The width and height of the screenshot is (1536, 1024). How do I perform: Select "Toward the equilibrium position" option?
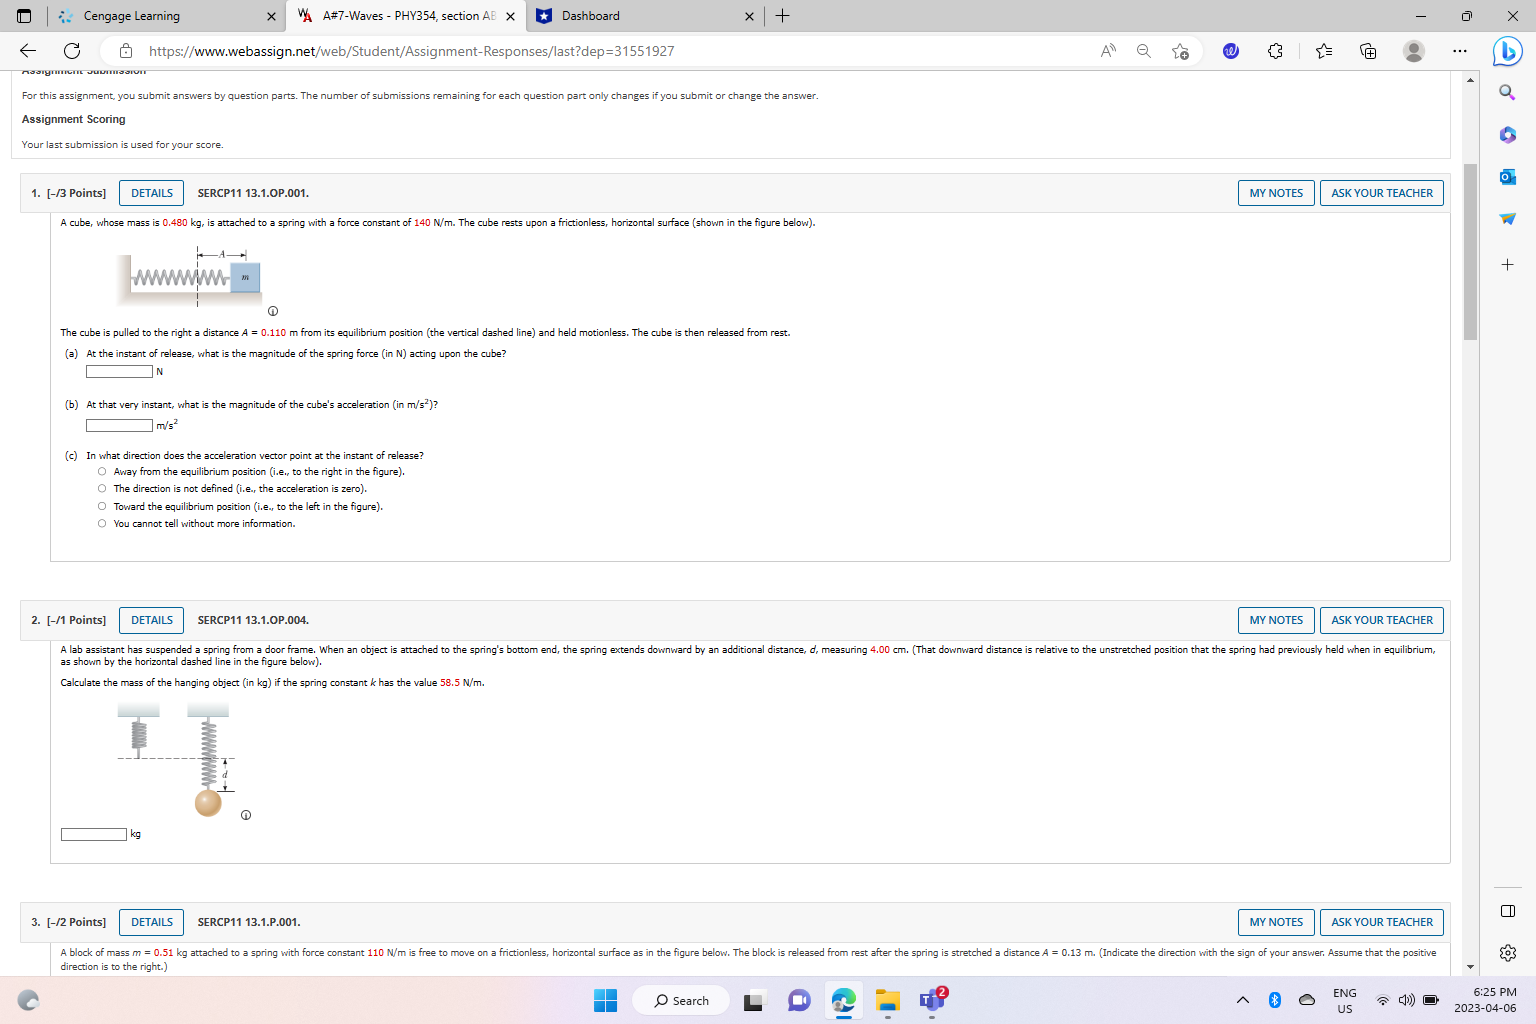(x=101, y=506)
